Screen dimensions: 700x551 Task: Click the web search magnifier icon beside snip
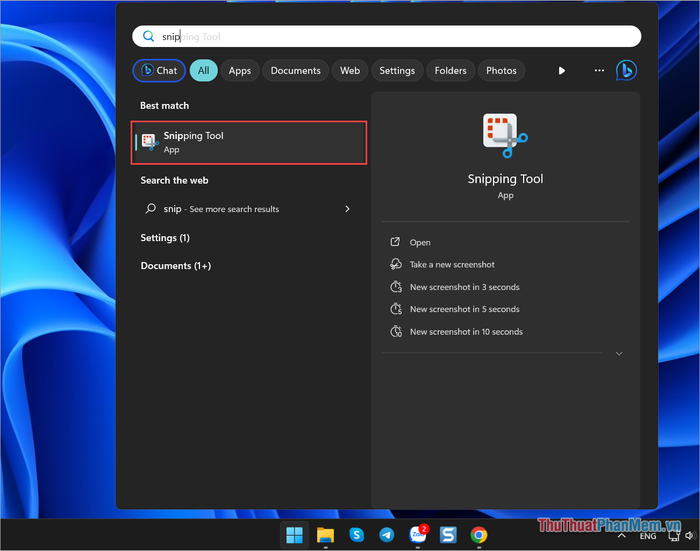(150, 209)
